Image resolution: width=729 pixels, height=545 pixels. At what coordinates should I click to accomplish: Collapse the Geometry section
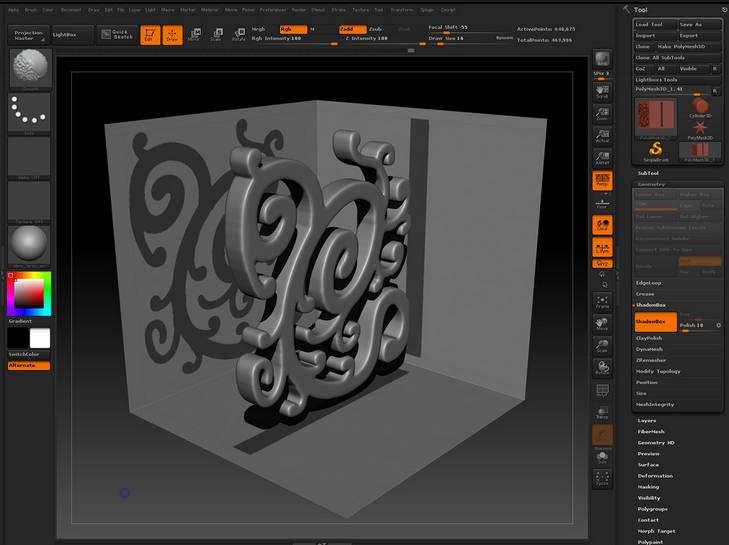tap(651, 185)
